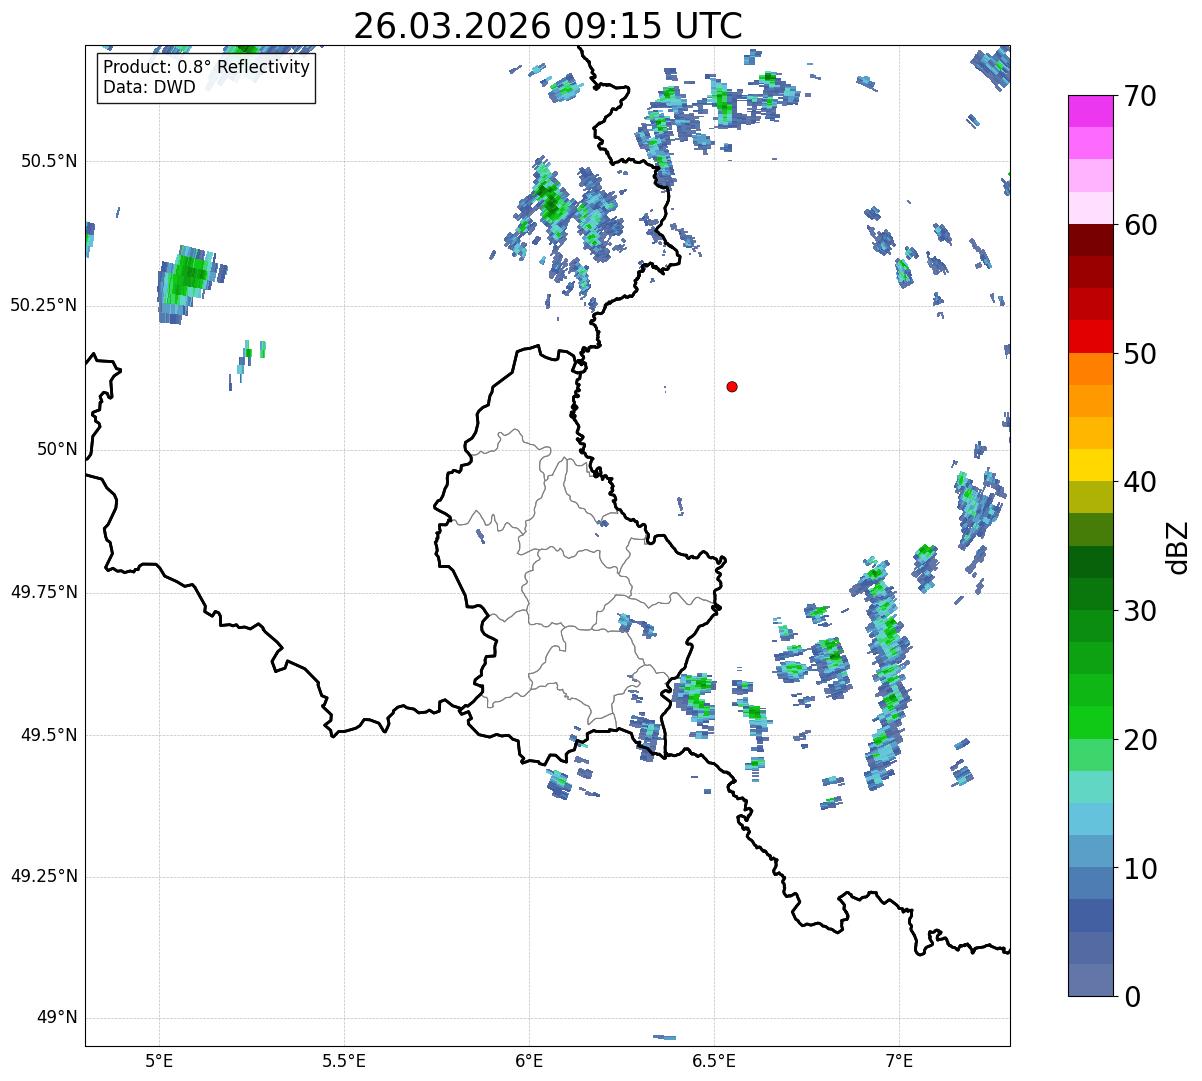Click the 5.5°E longitude axis label
Image resolution: width=1202 pixels, height=1081 pixels.
click(x=344, y=1060)
